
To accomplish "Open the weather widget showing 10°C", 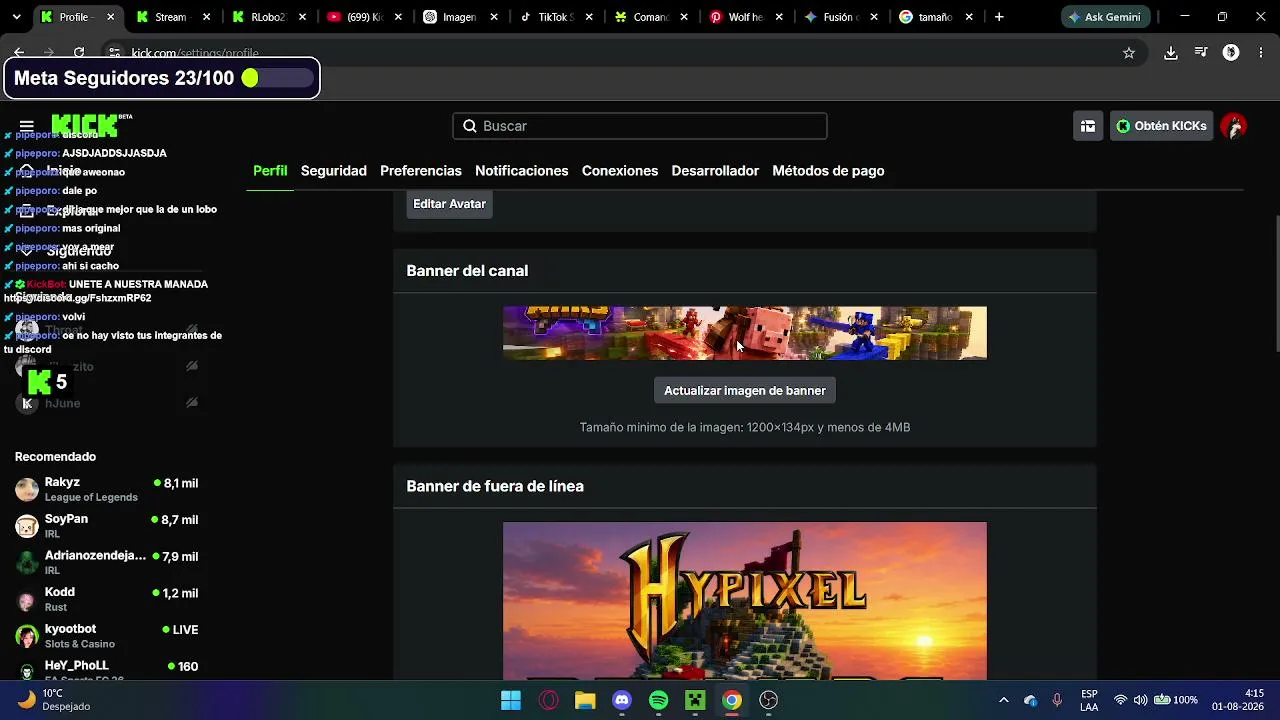I will coord(55,700).
